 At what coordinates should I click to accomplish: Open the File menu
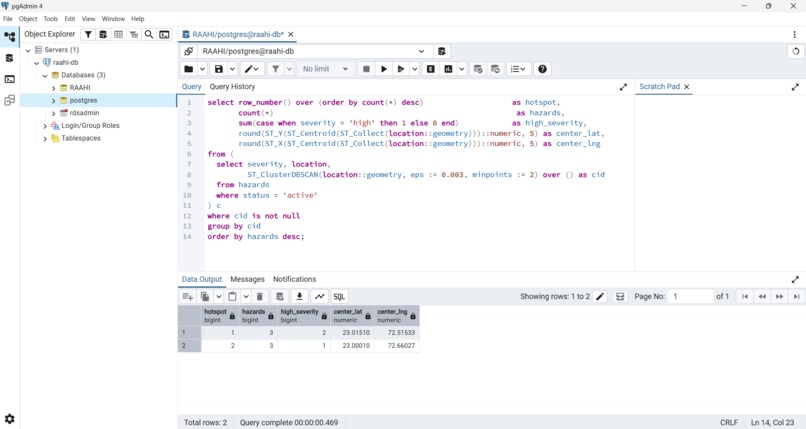coord(8,18)
